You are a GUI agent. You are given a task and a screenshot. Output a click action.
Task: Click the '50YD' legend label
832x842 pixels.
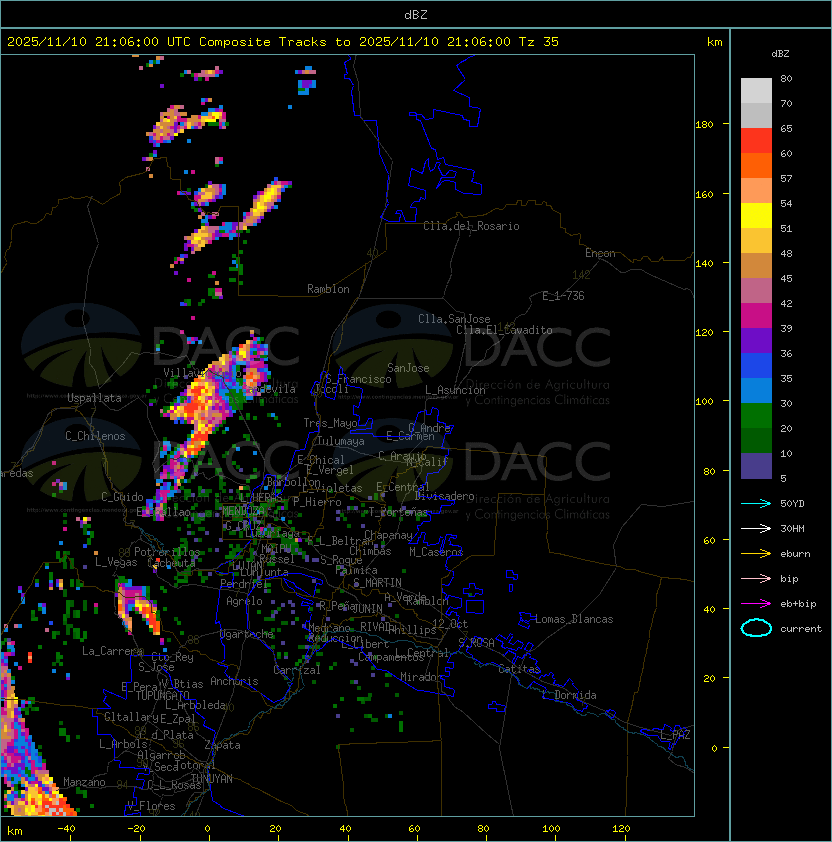[792, 503]
